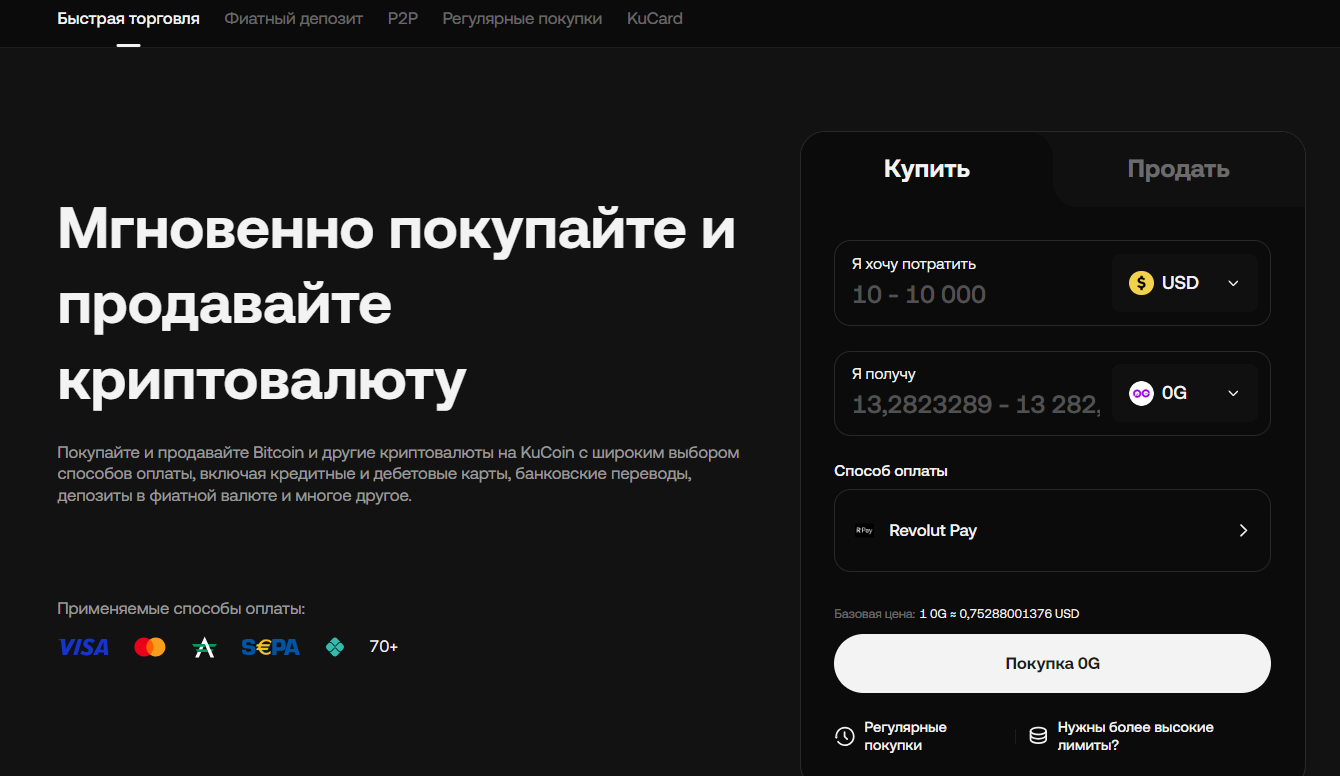Open the 0G cryptocurrency selector
The height and width of the screenshot is (776, 1340).
coord(1185,393)
